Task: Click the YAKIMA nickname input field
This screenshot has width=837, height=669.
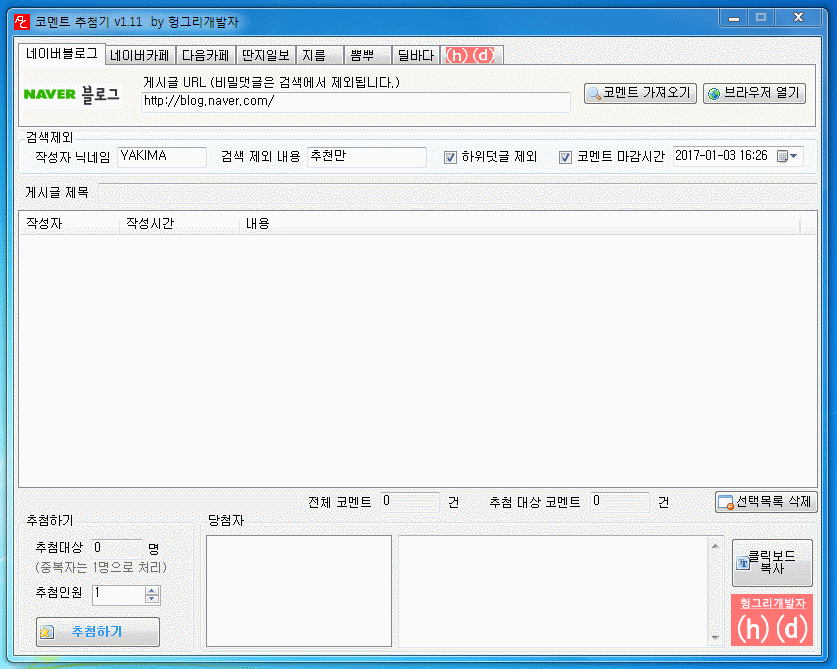Action: [160, 157]
